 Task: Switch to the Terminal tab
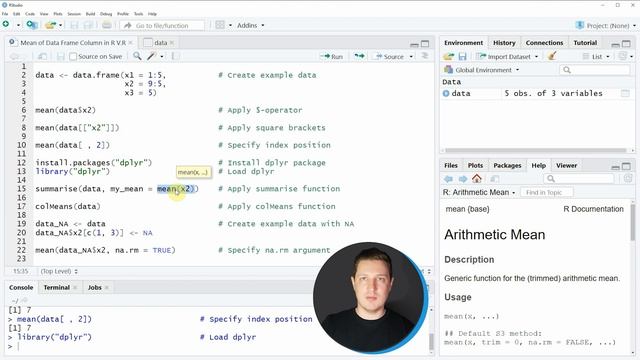(57, 287)
